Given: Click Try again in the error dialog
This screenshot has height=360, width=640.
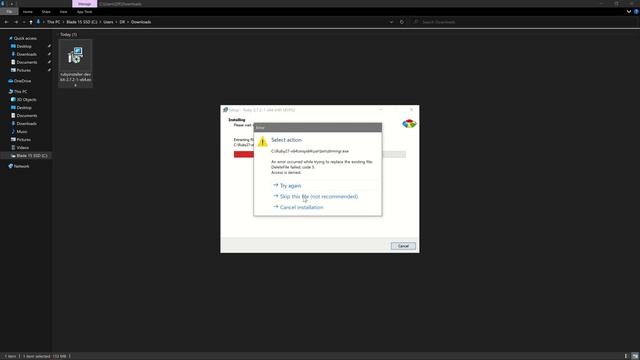Looking at the screenshot, I should click(x=290, y=186).
